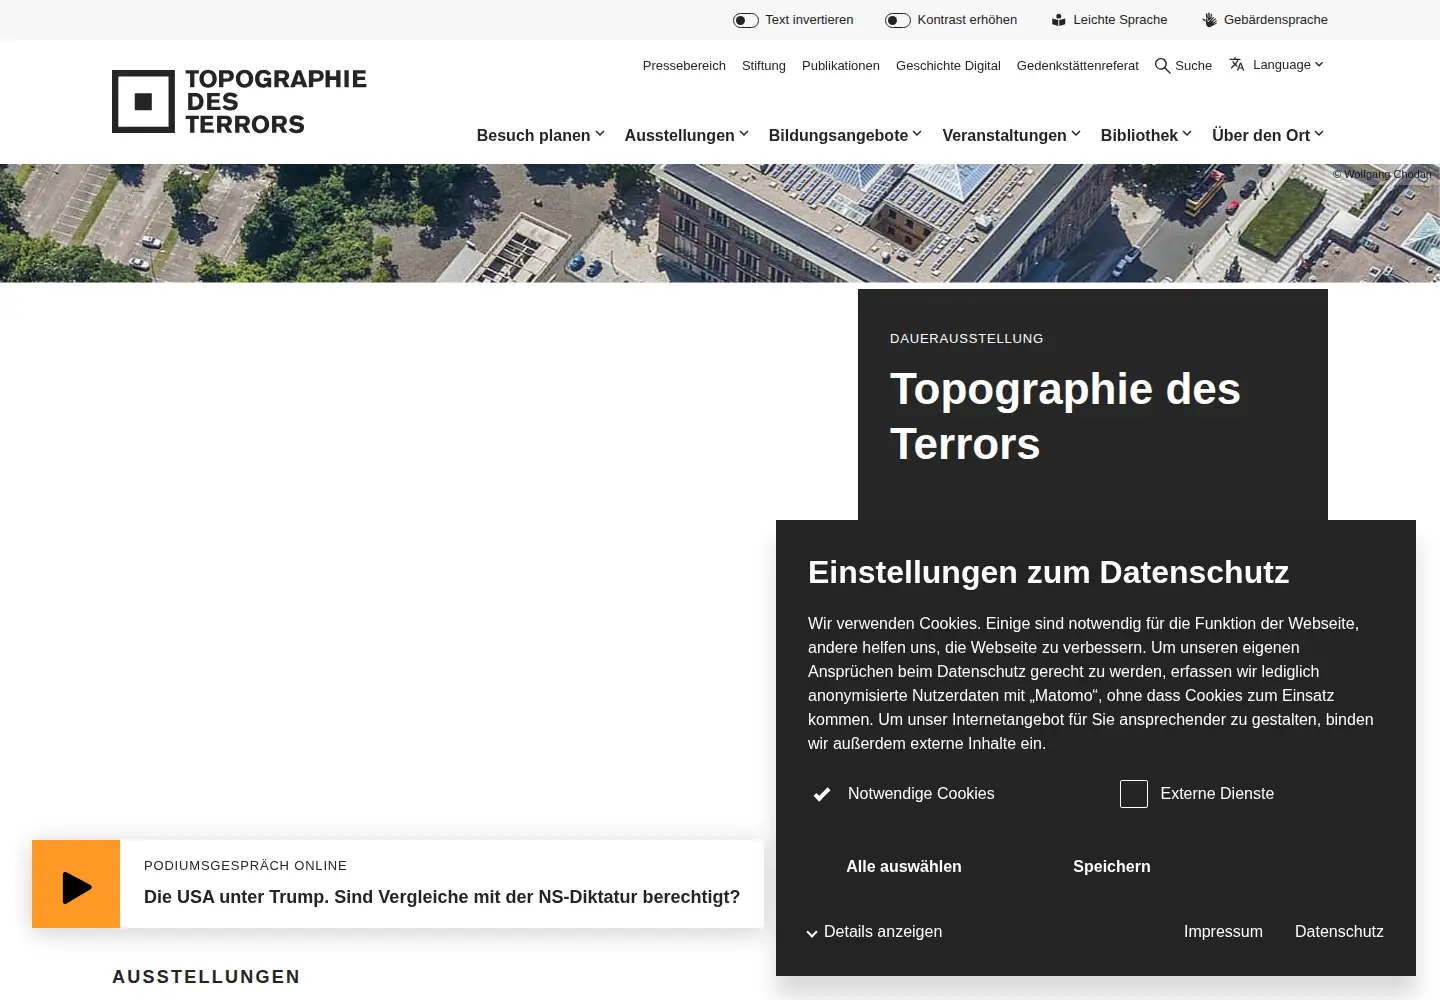Expand the Bibliothek menu
The width and height of the screenshot is (1440, 1000).
click(x=1147, y=135)
